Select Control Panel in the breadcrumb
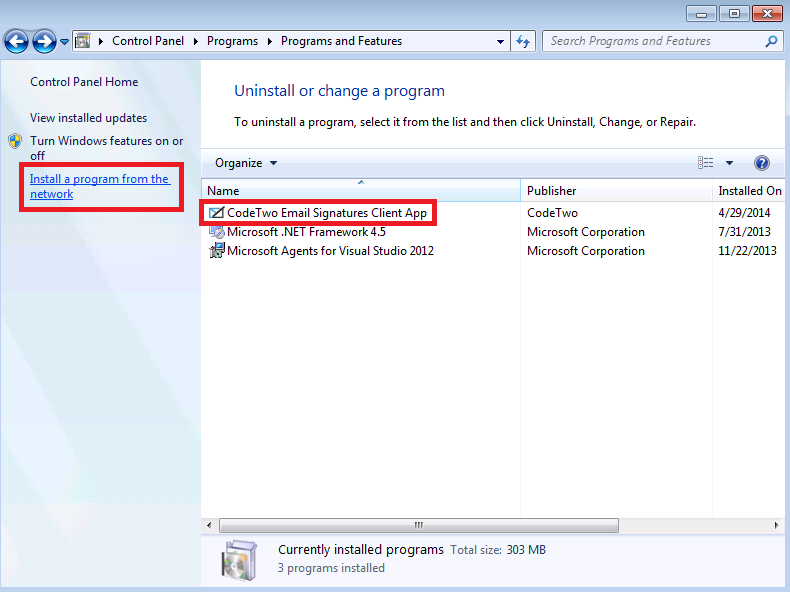790x592 pixels. (148, 41)
